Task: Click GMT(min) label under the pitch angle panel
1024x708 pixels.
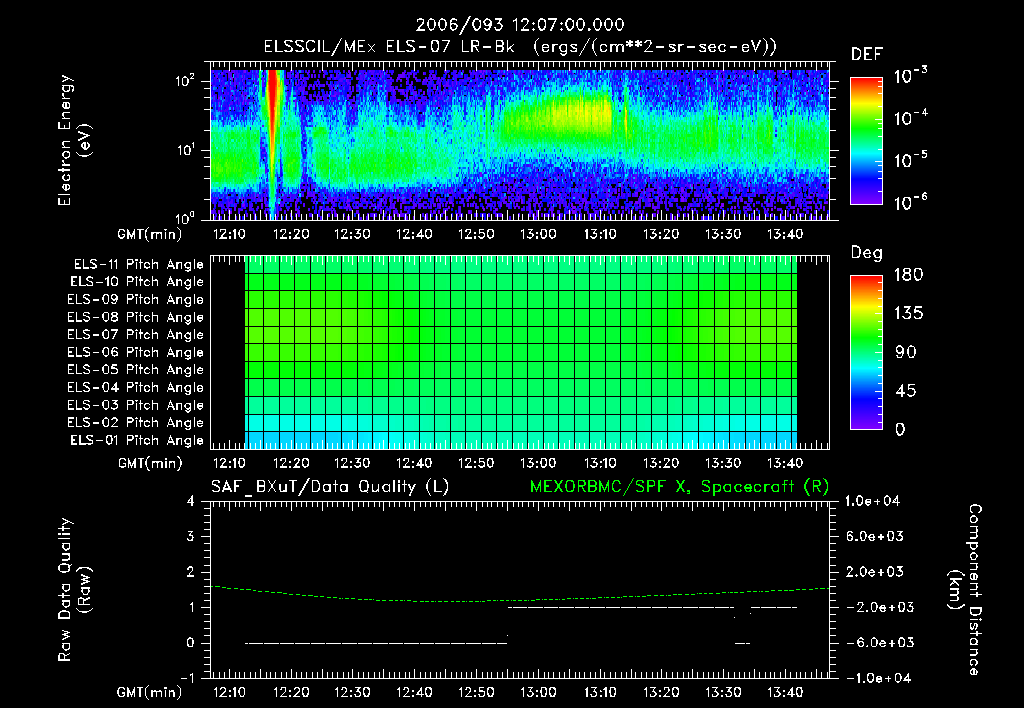Action: point(150,464)
